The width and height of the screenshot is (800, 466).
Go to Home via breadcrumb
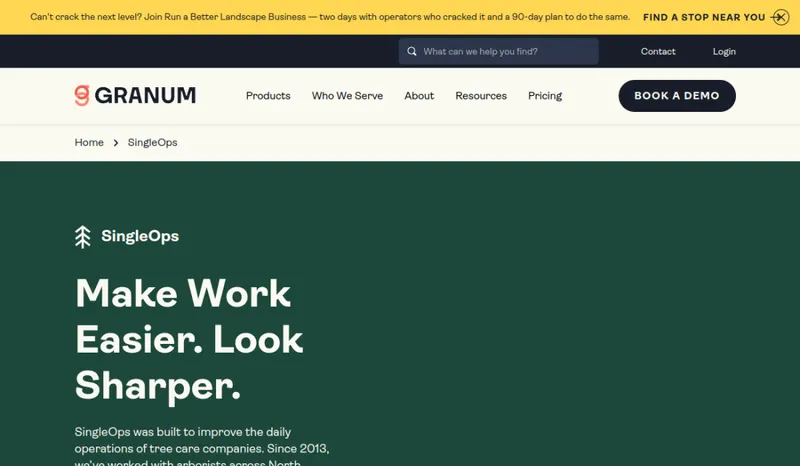coord(89,142)
